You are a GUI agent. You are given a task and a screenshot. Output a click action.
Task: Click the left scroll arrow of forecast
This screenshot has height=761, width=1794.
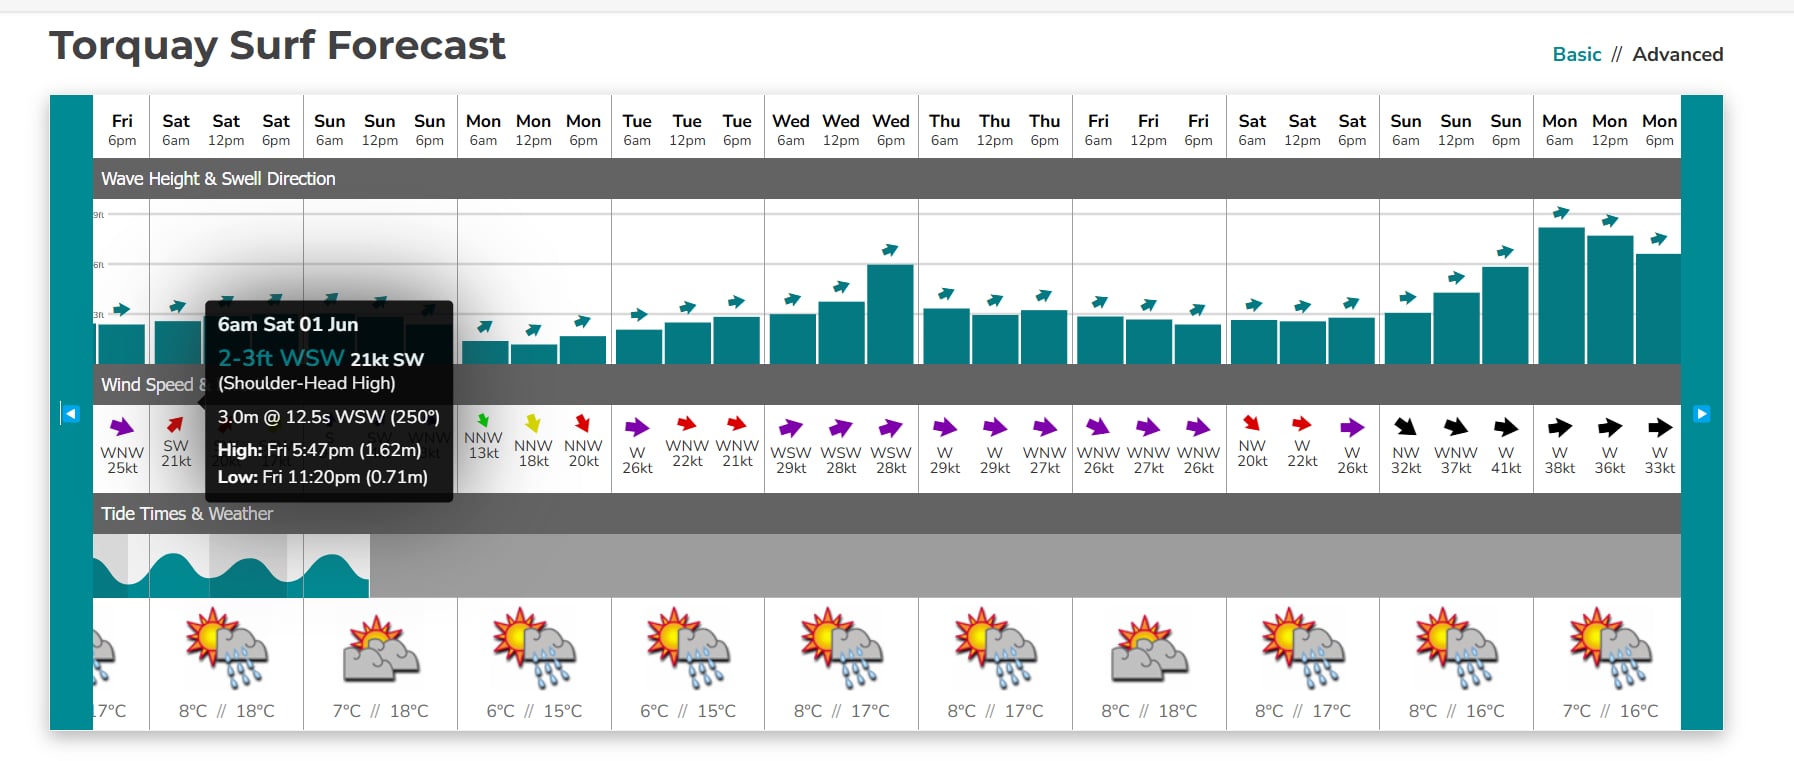coord(70,413)
